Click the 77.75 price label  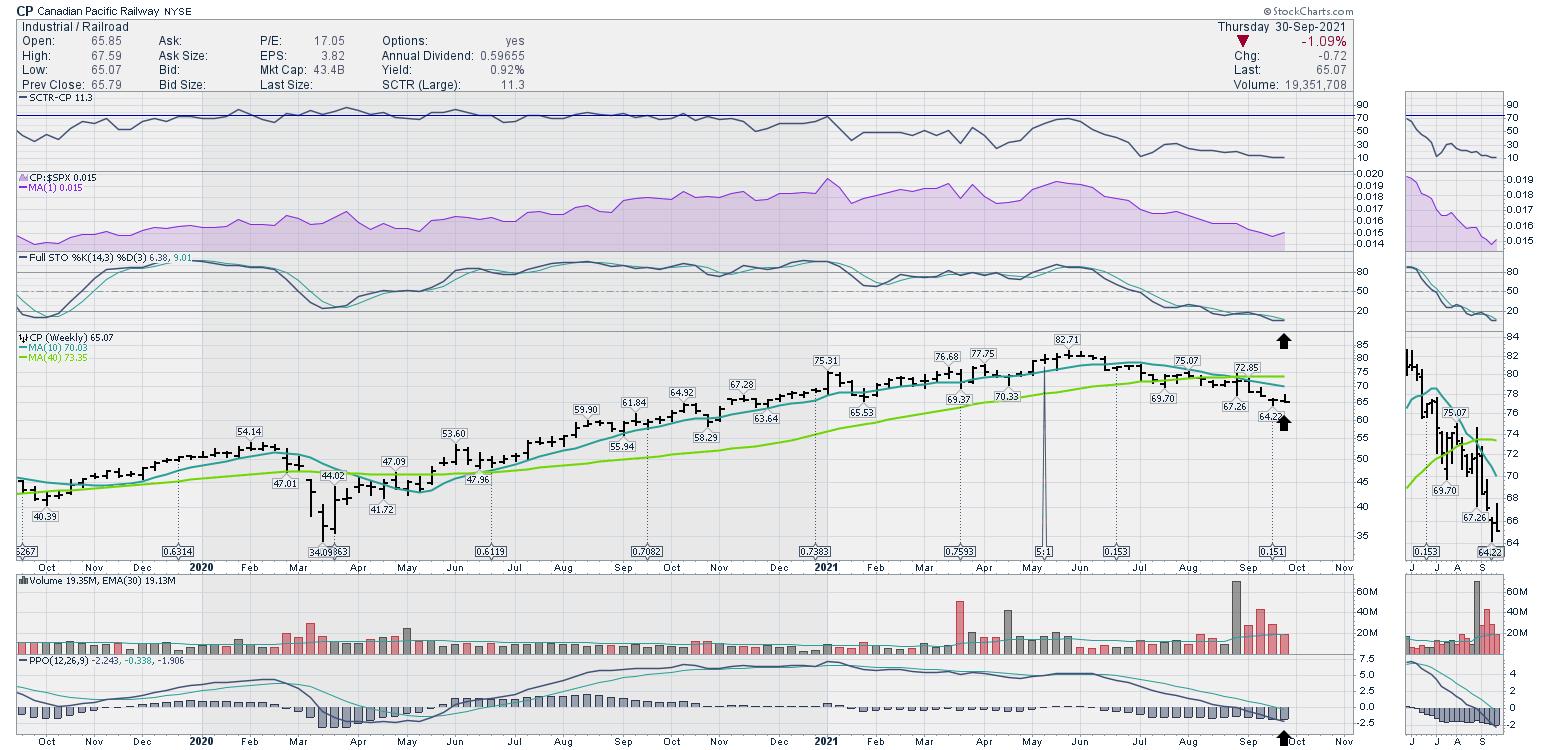[983, 354]
